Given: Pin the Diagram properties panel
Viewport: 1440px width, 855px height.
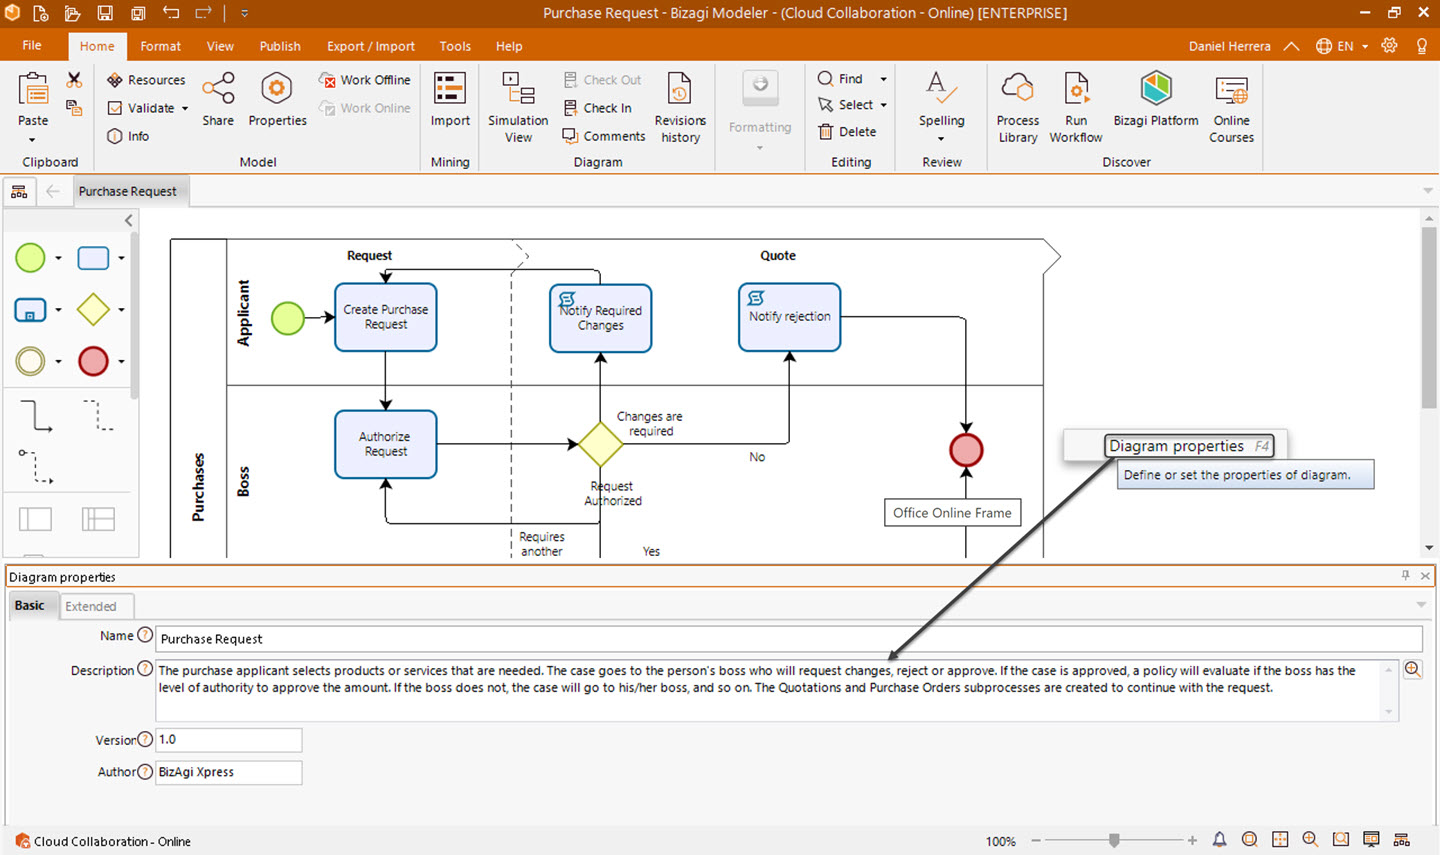Looking at the screenshot, I should pyautogui.click(x=1406, y=575).
